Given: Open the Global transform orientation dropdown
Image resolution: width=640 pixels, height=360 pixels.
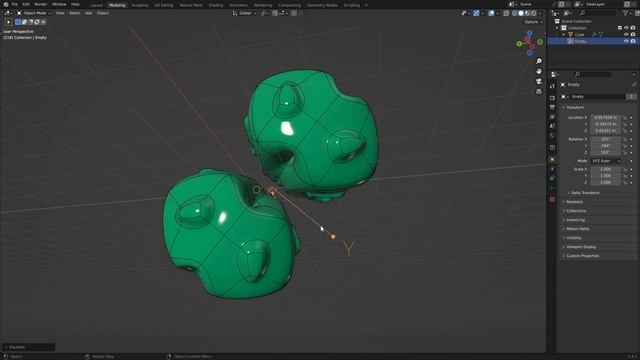Looking at the screenshot, I should coord(244,13).
